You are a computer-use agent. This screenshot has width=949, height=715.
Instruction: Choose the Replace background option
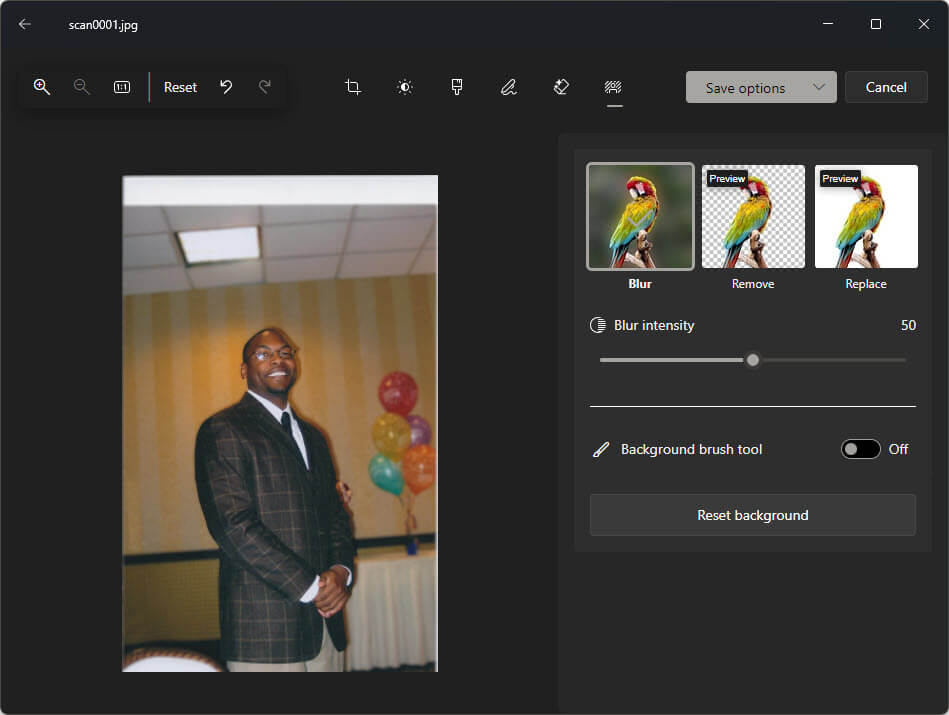tap(866, 217)
